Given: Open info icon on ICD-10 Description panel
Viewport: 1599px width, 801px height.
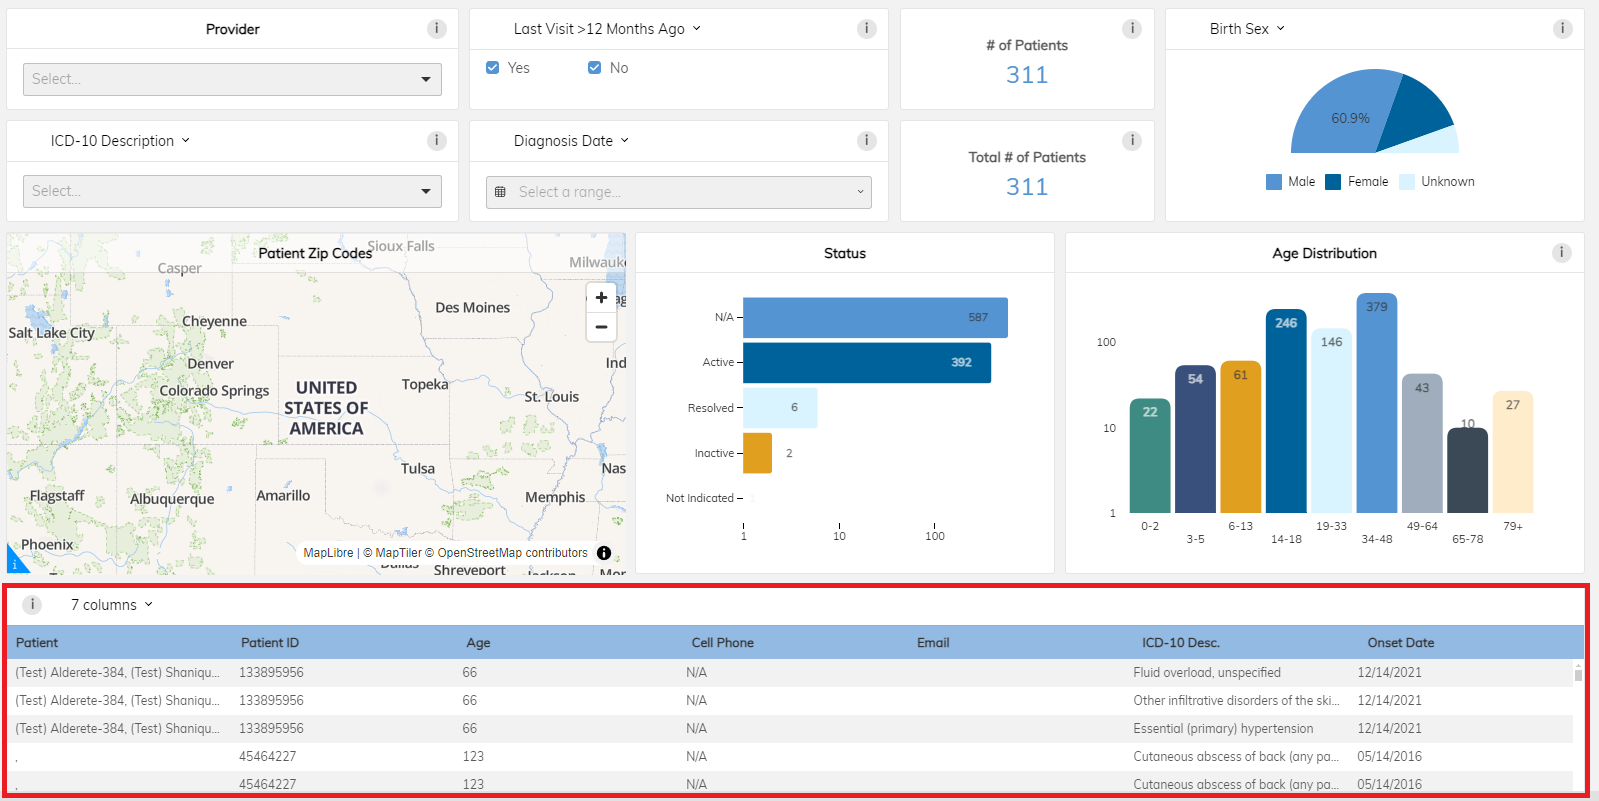Looking at the screenshot, I should tap(437, 141).
